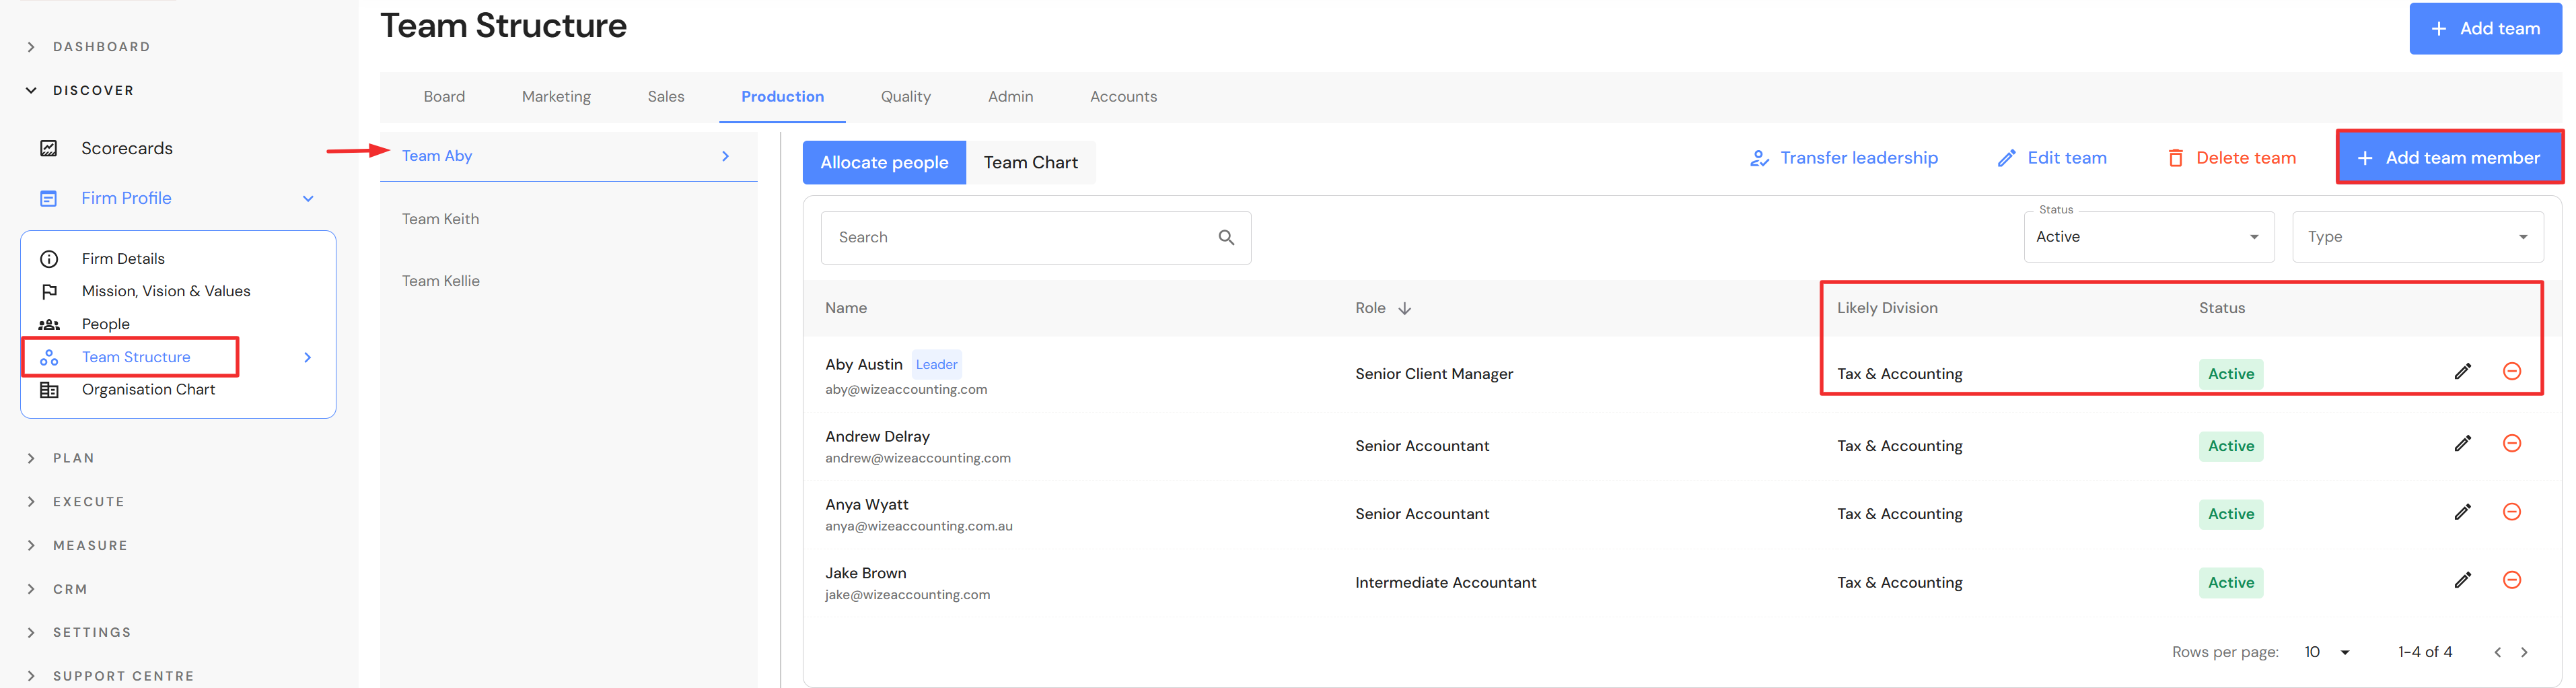Click the pencil edit icon for Jake Brown
Screen dimensions: 2576x688
point(2462,580)
